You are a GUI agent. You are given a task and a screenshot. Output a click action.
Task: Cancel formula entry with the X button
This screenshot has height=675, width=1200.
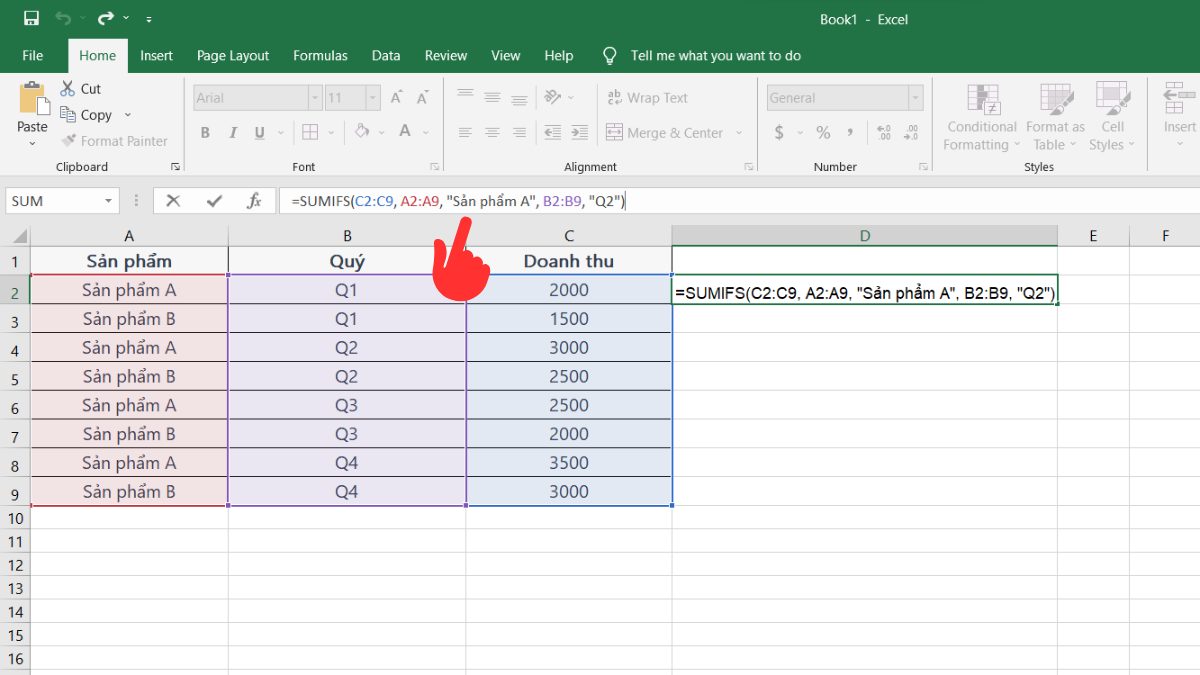pos(176,200)
